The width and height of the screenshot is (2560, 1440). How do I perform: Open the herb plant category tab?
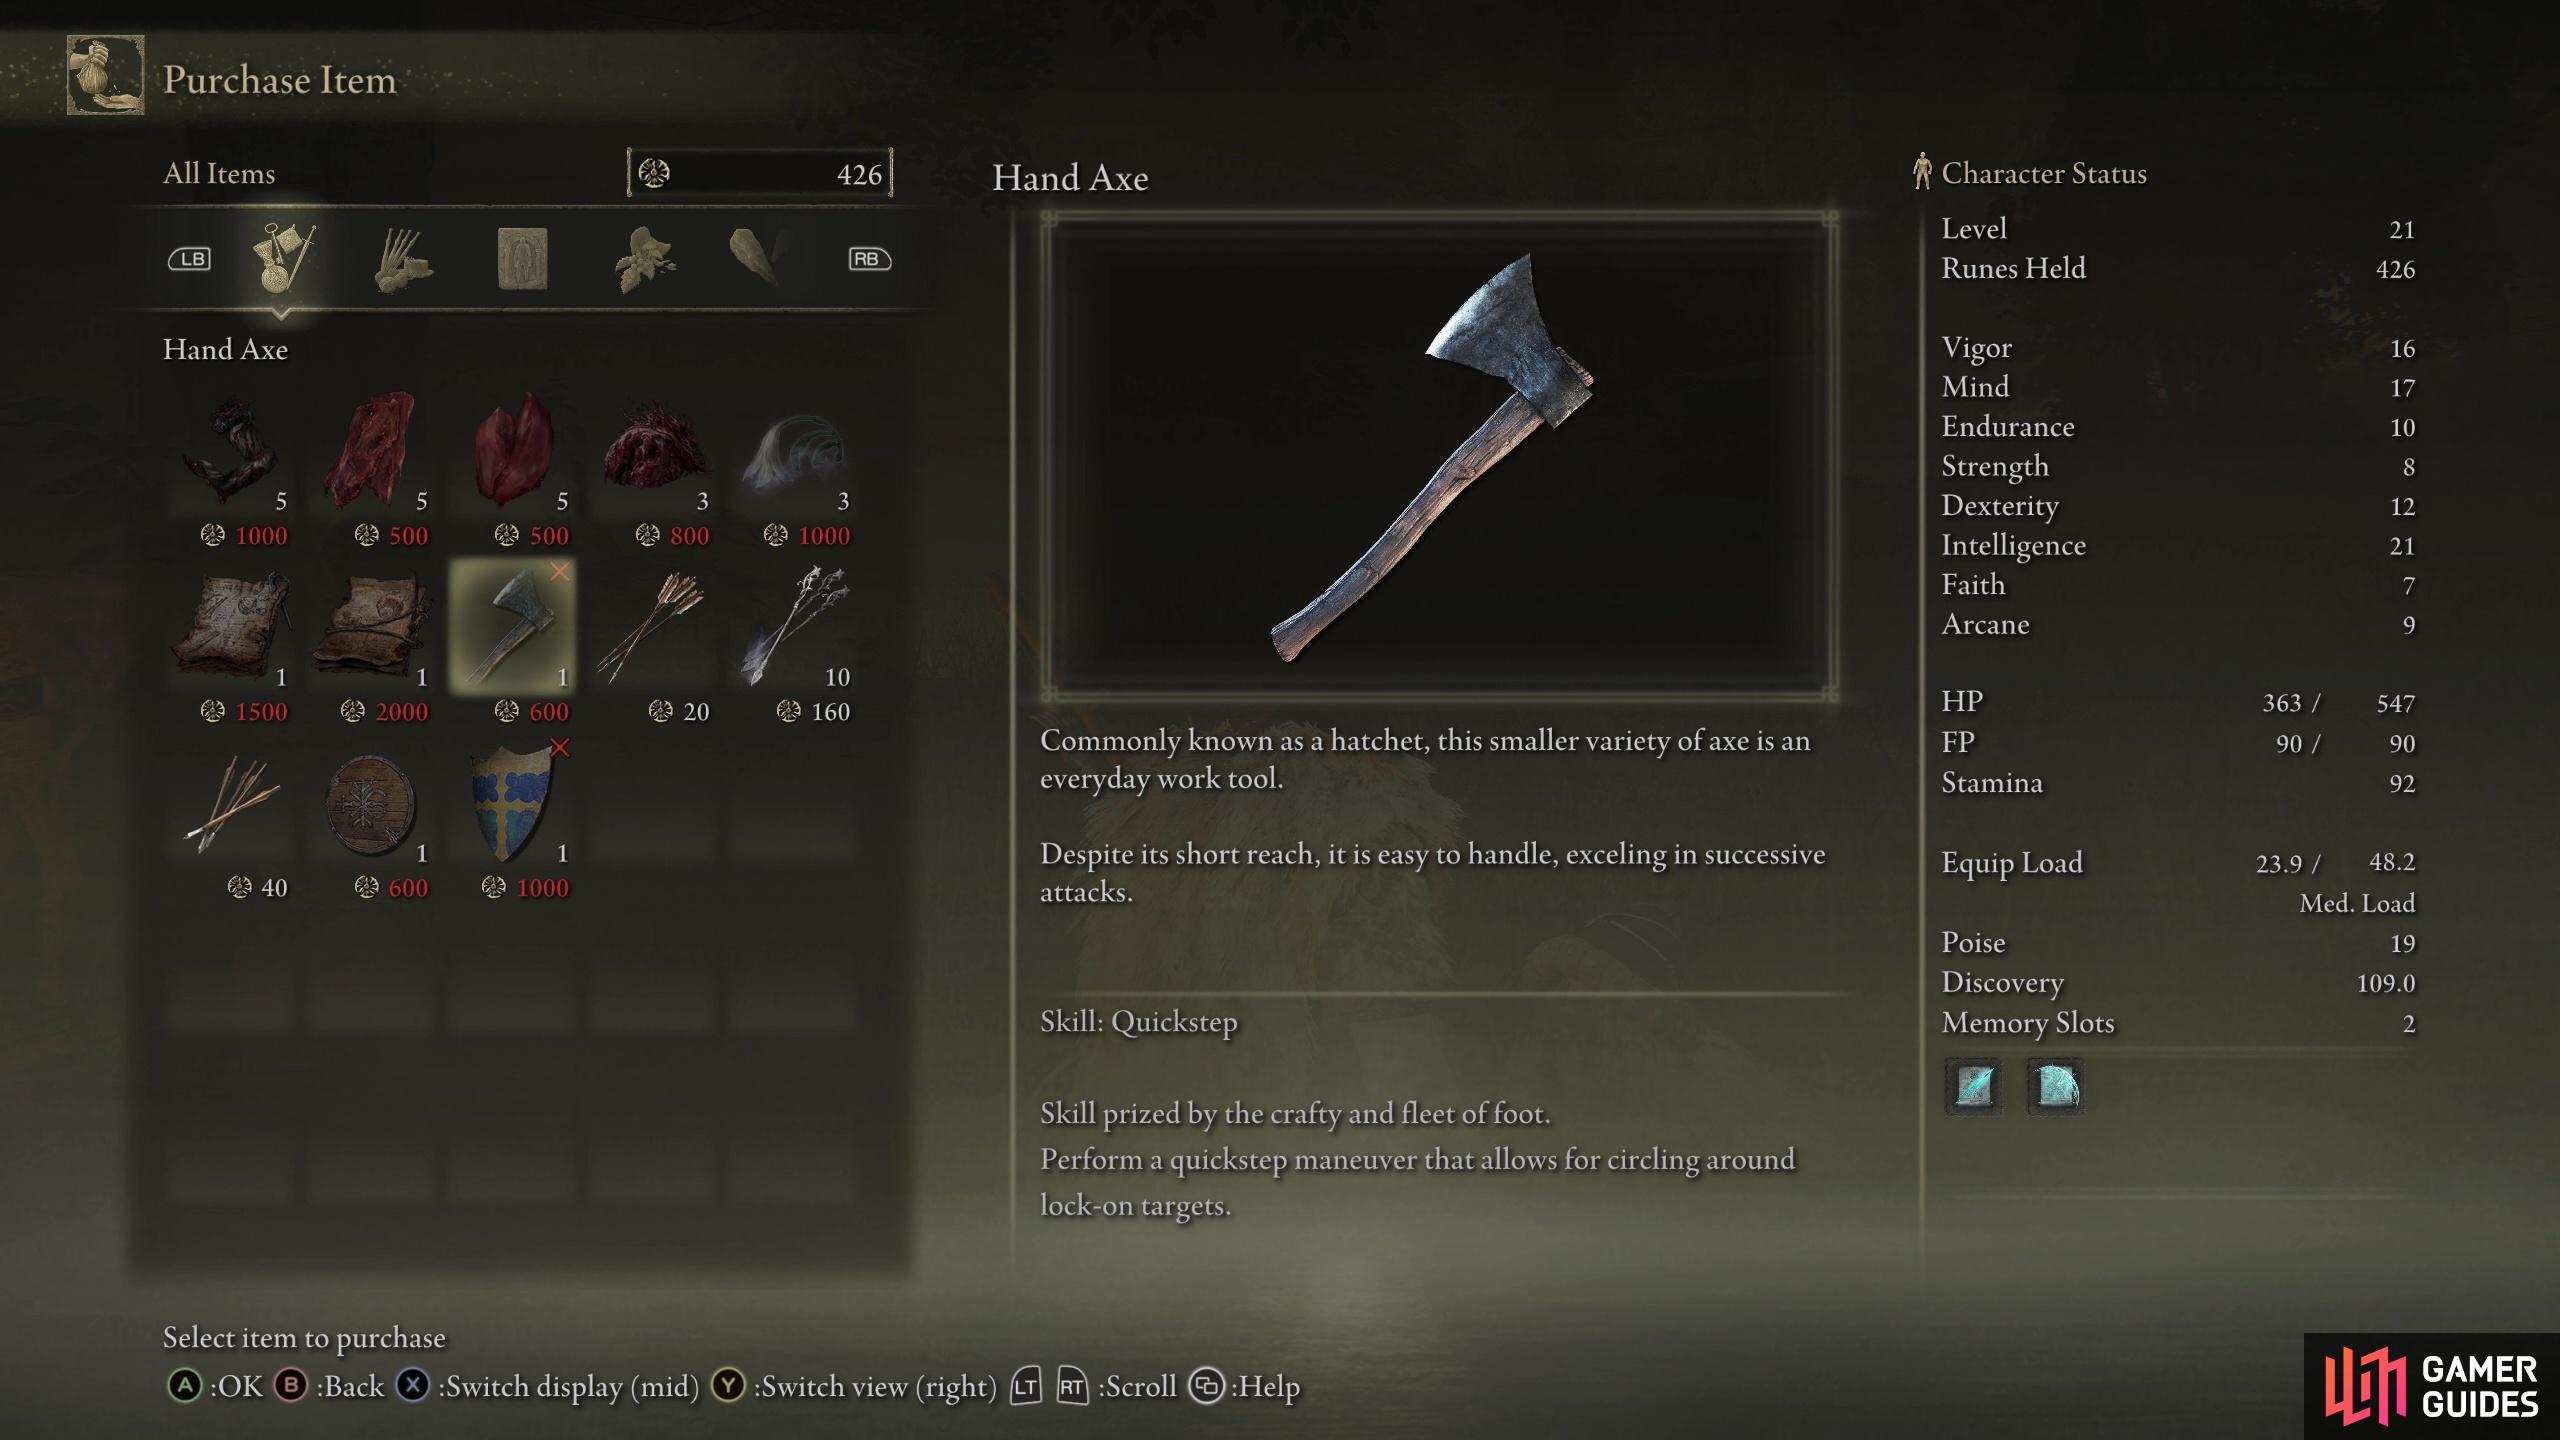pyautogui.click(x=644, y=260)
